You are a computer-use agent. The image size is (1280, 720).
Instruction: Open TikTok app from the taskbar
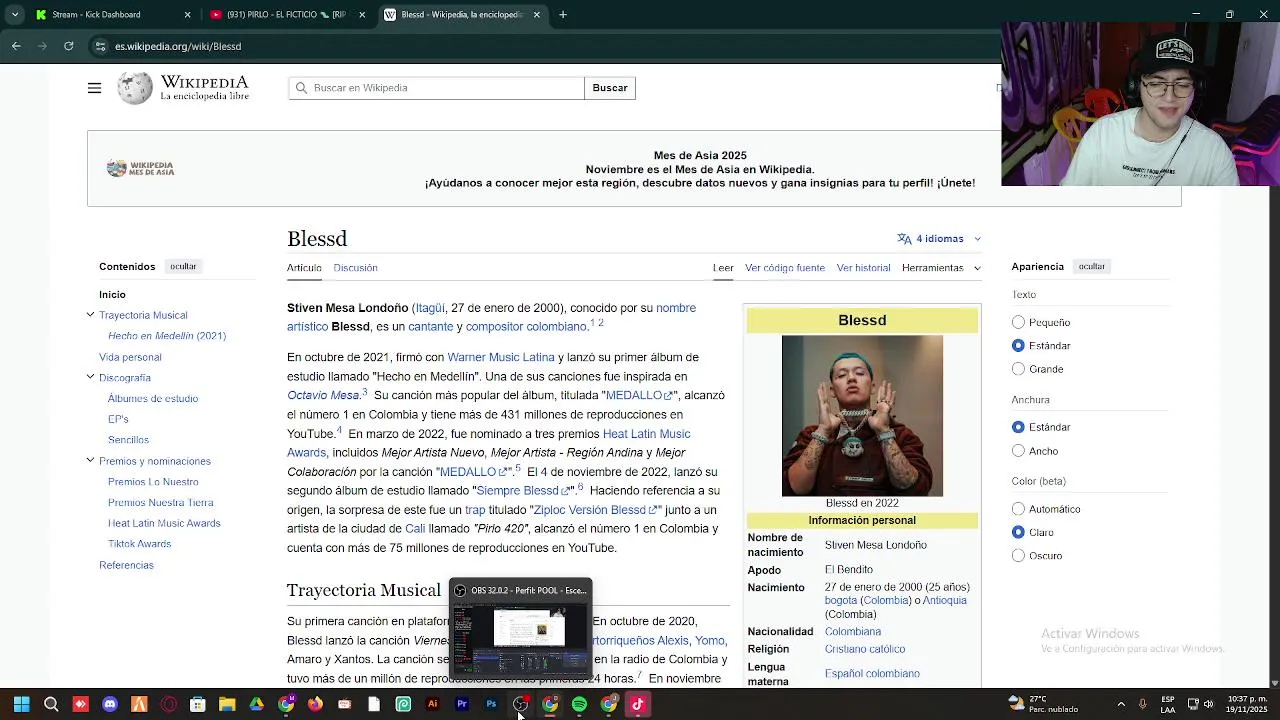[638, 704]
